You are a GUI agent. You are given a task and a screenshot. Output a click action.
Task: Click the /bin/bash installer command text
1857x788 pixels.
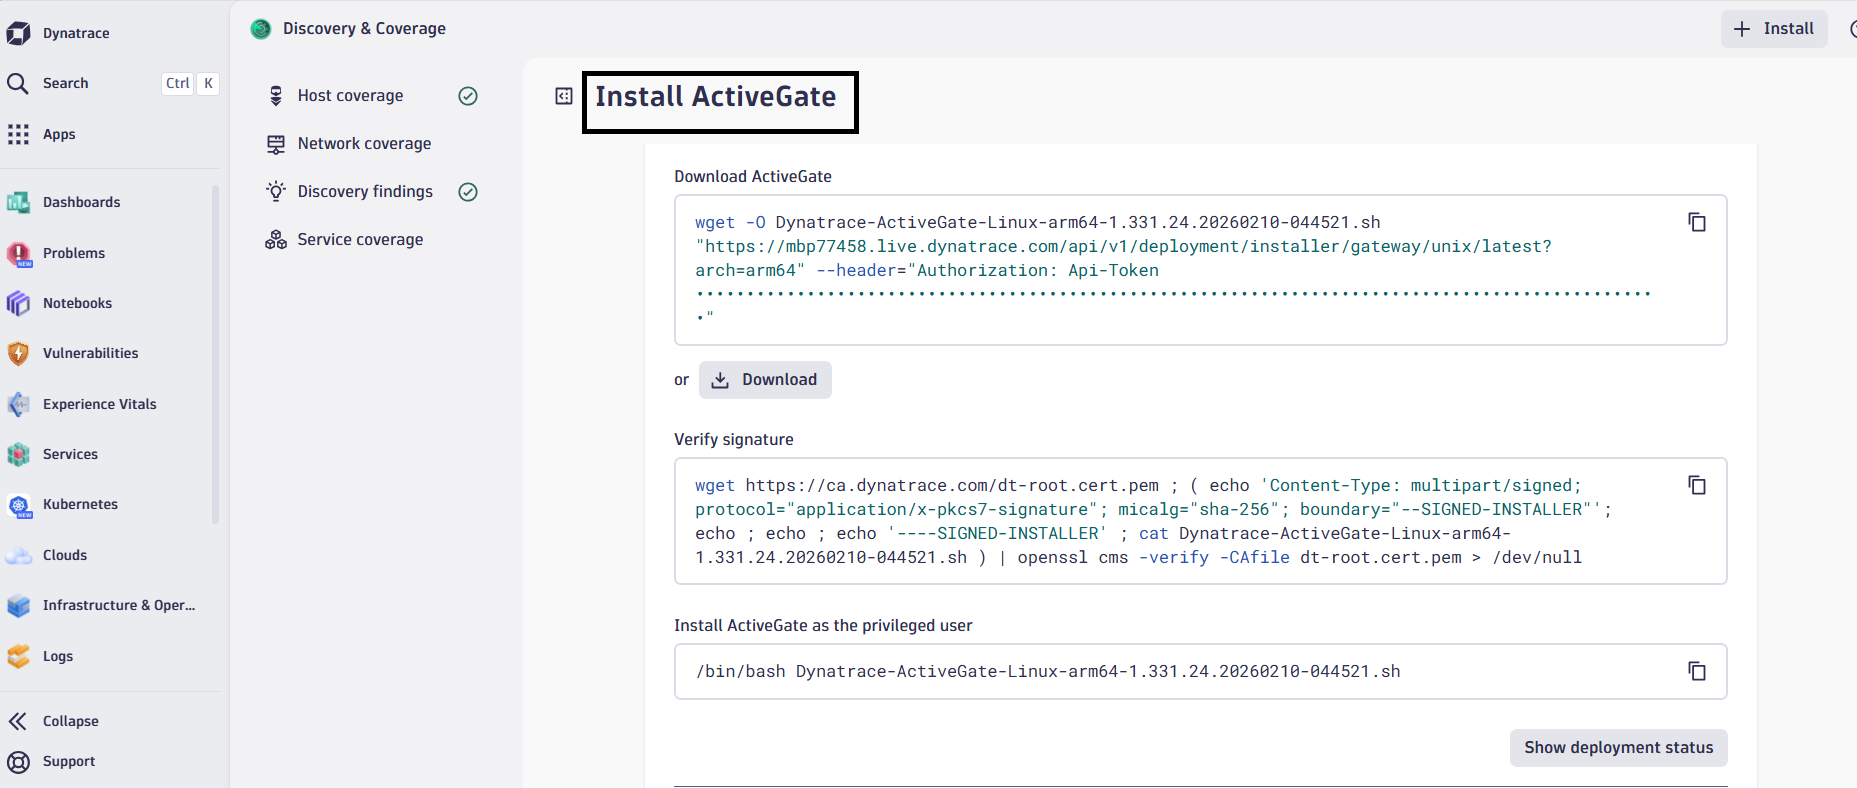[1048, 671]
